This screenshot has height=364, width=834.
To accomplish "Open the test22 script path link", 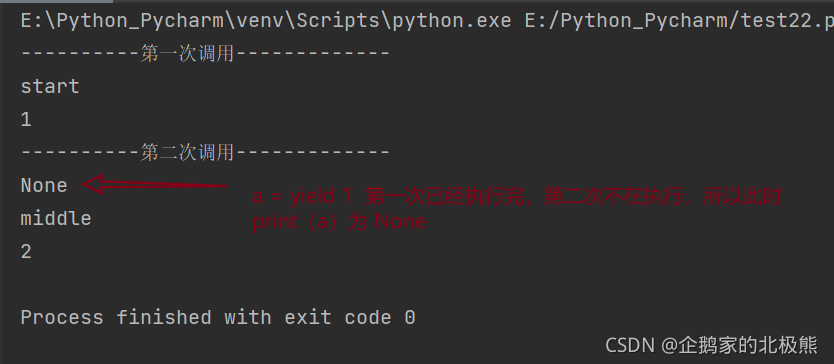I will 679,21.
